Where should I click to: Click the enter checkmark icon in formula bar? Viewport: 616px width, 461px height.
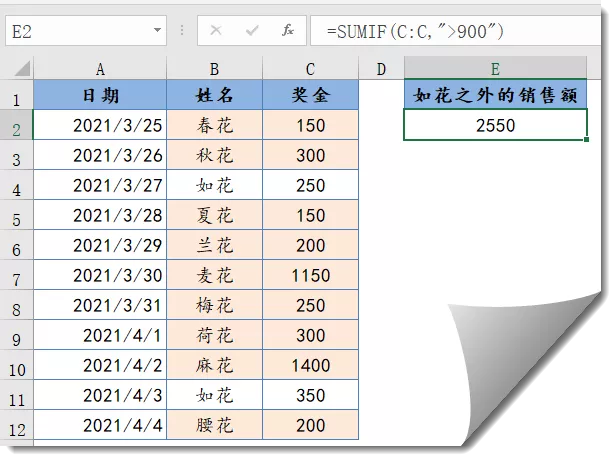point(252,31)
